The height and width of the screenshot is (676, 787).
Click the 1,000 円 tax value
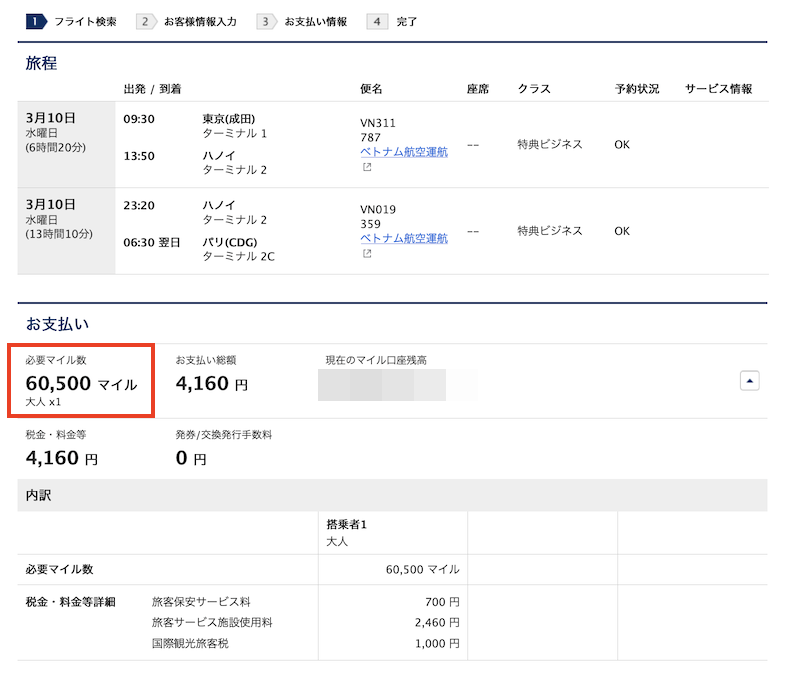[437, 643]
